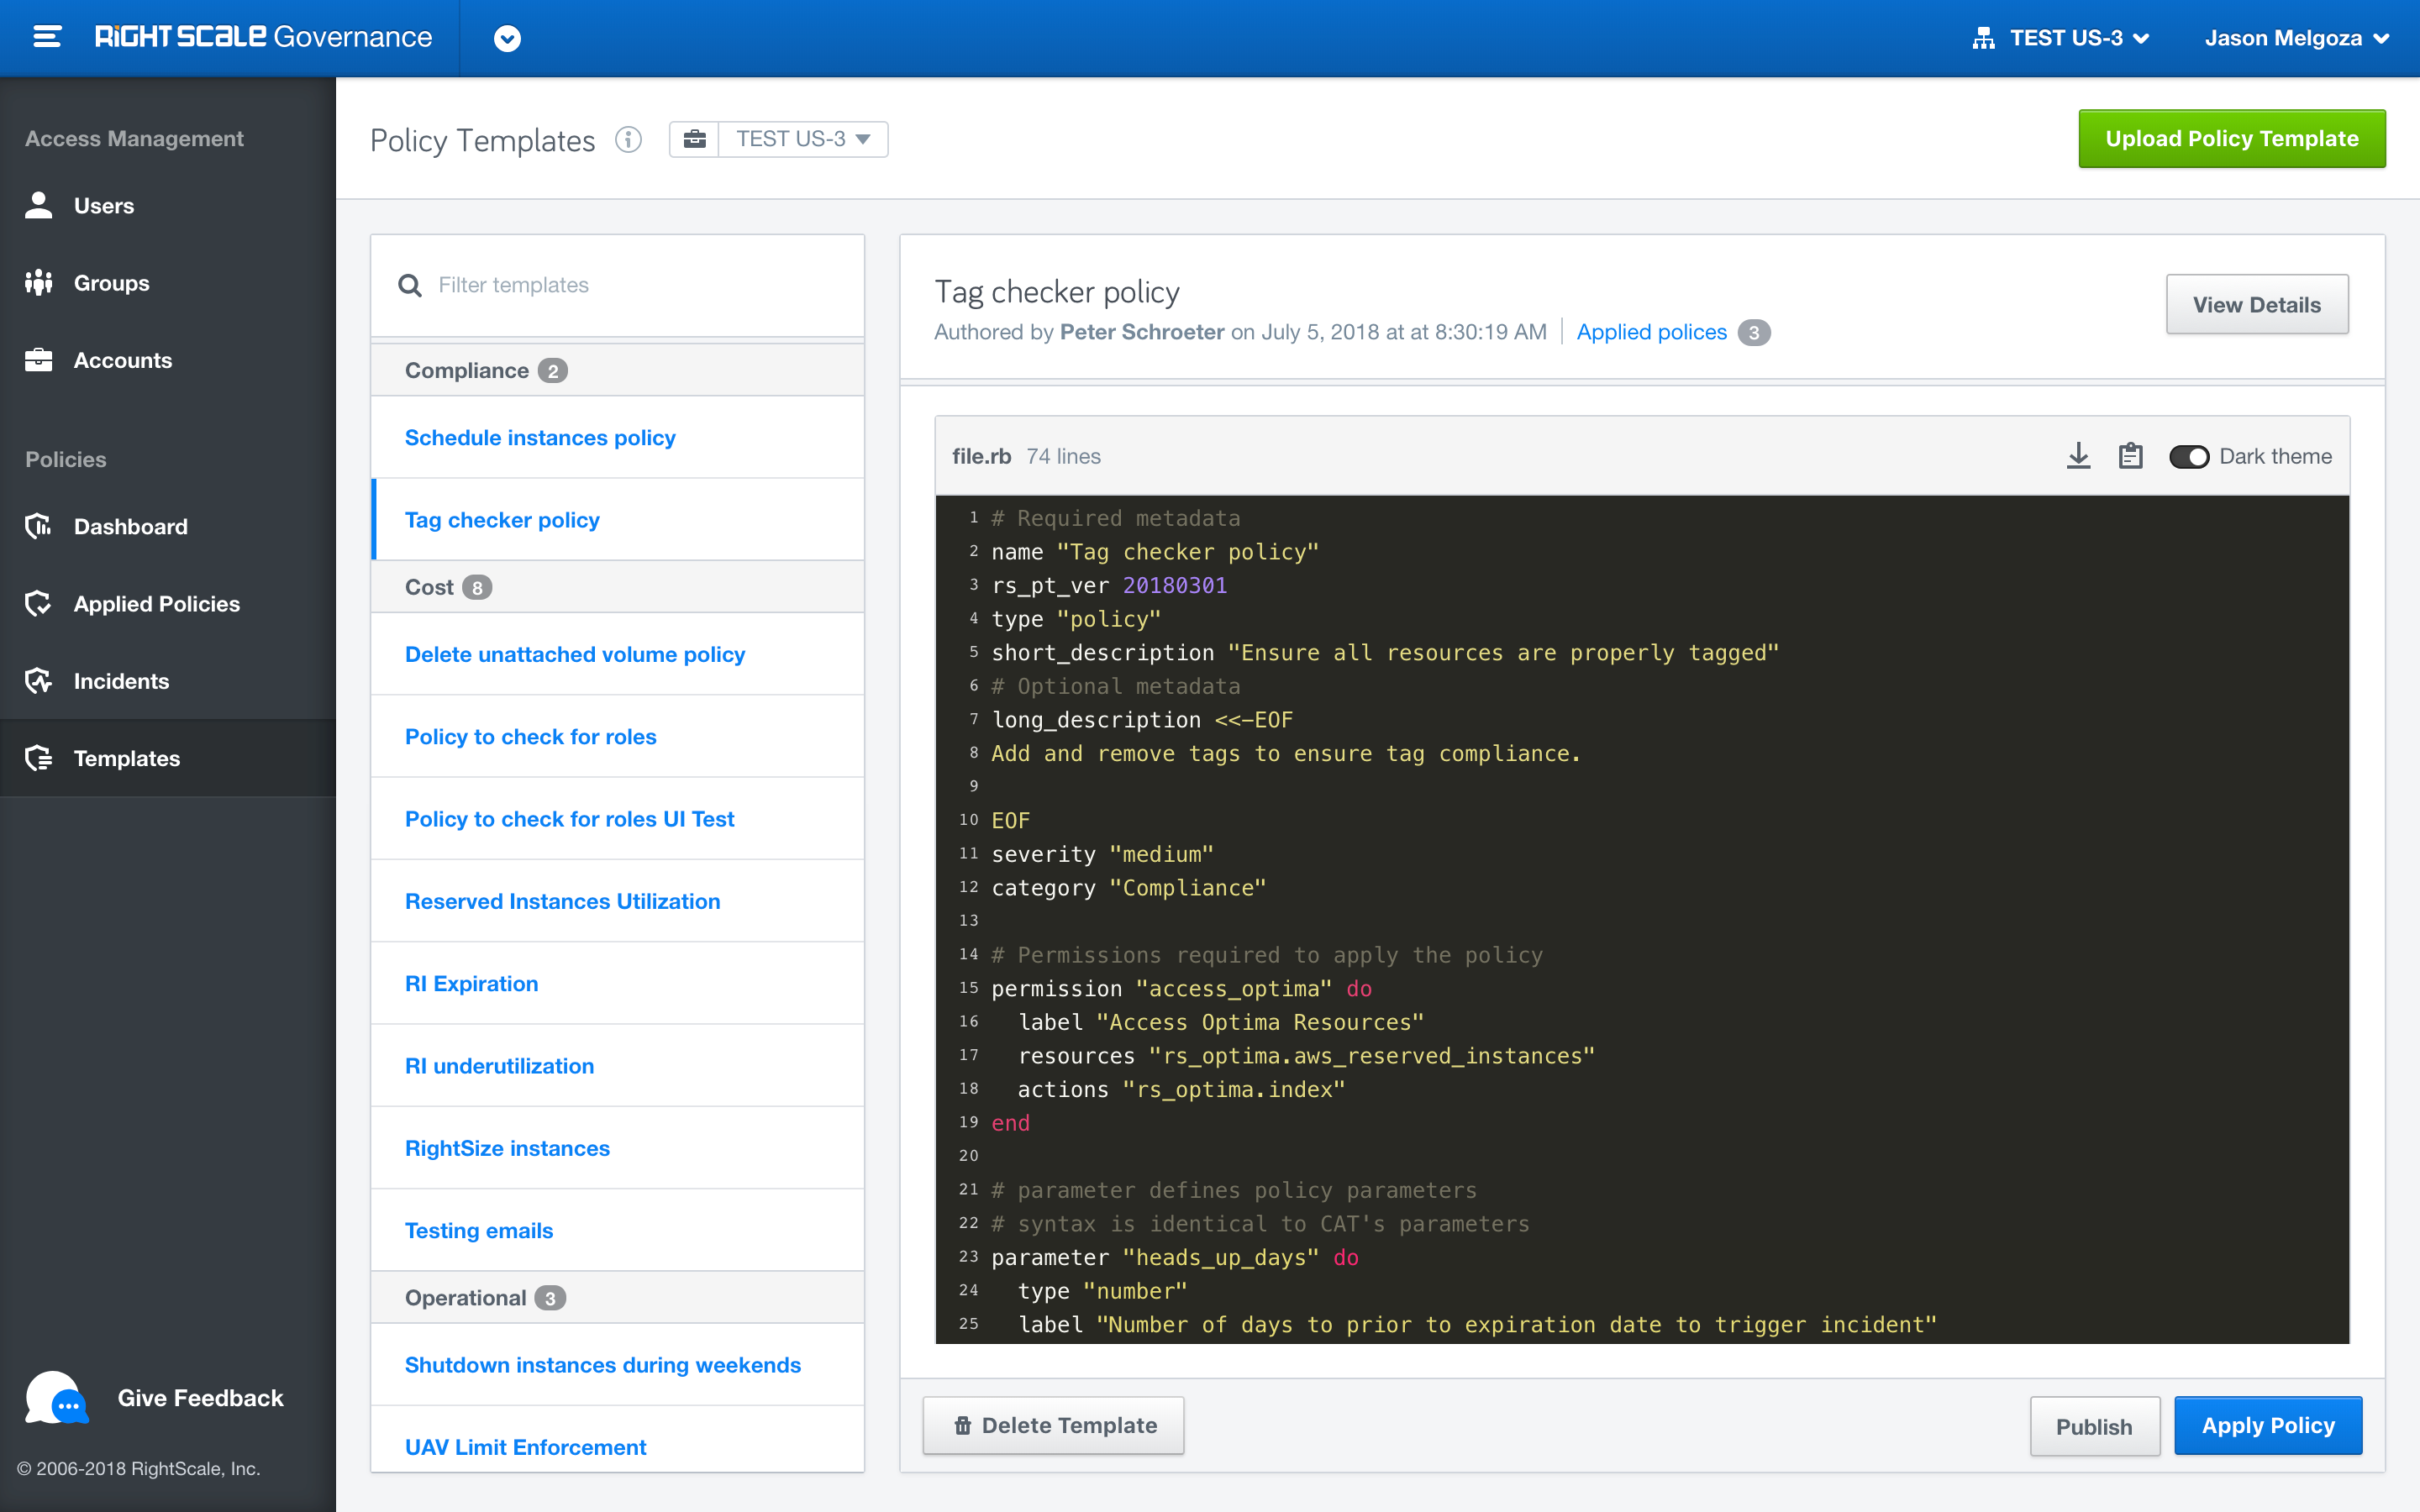Image resolution: width=2420 pixels, height=1512 pixels.
Task: Download file.rb using download icon
Action: point(2078,456)
